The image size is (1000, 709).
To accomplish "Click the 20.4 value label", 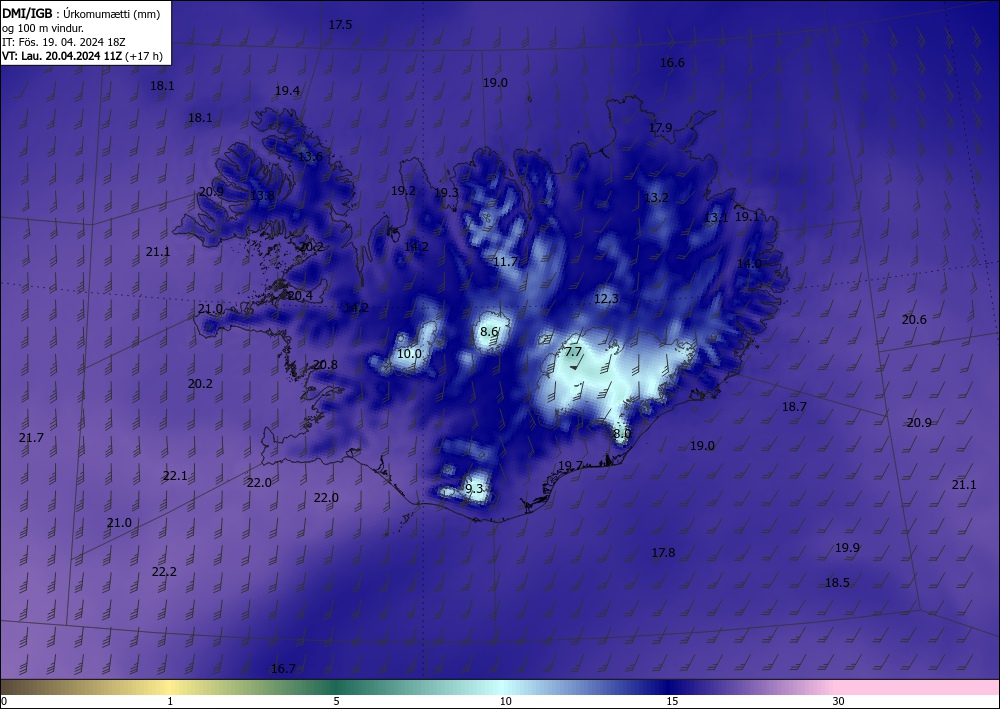I will coord(300,295).
